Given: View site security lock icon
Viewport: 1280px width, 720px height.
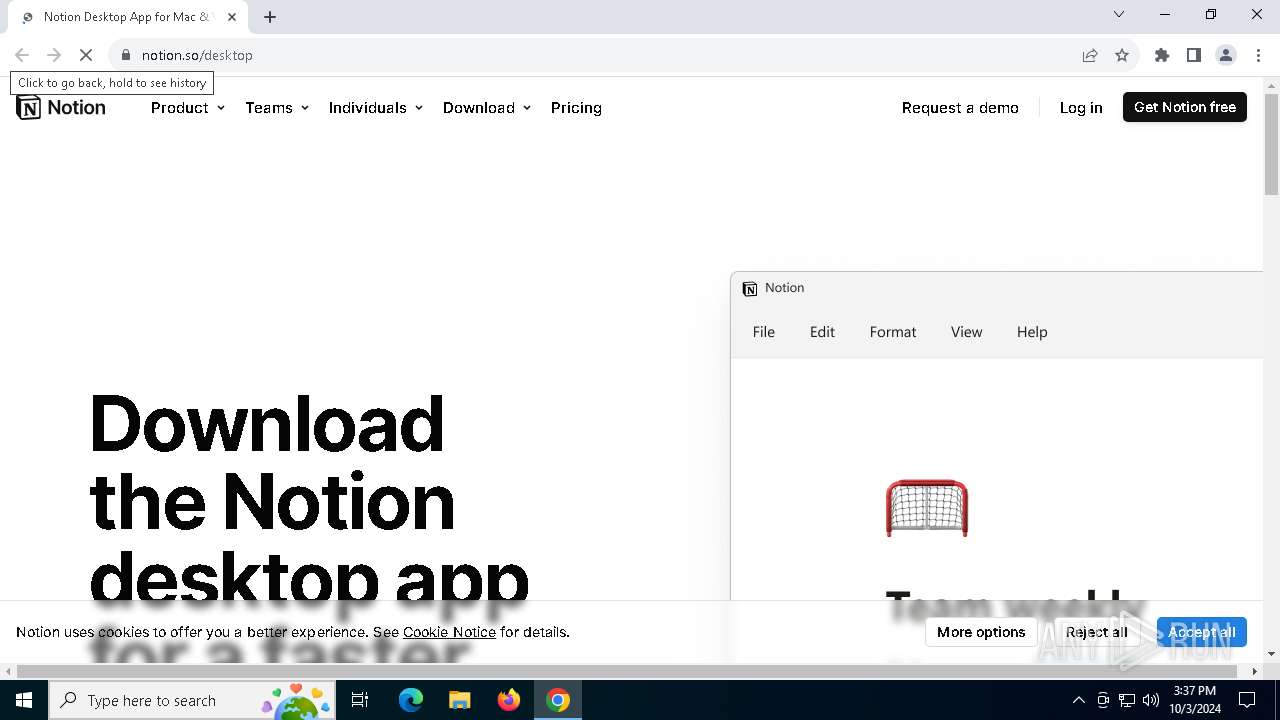Looking at the screenshot, I should (x=125, y=55).
